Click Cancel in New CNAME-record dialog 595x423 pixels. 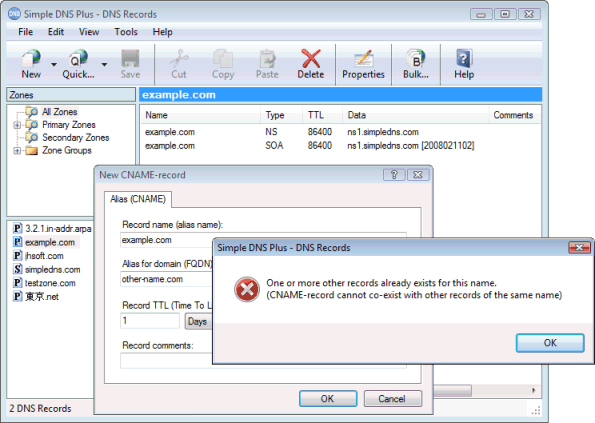pyautogui.click(x=392, y=399)
